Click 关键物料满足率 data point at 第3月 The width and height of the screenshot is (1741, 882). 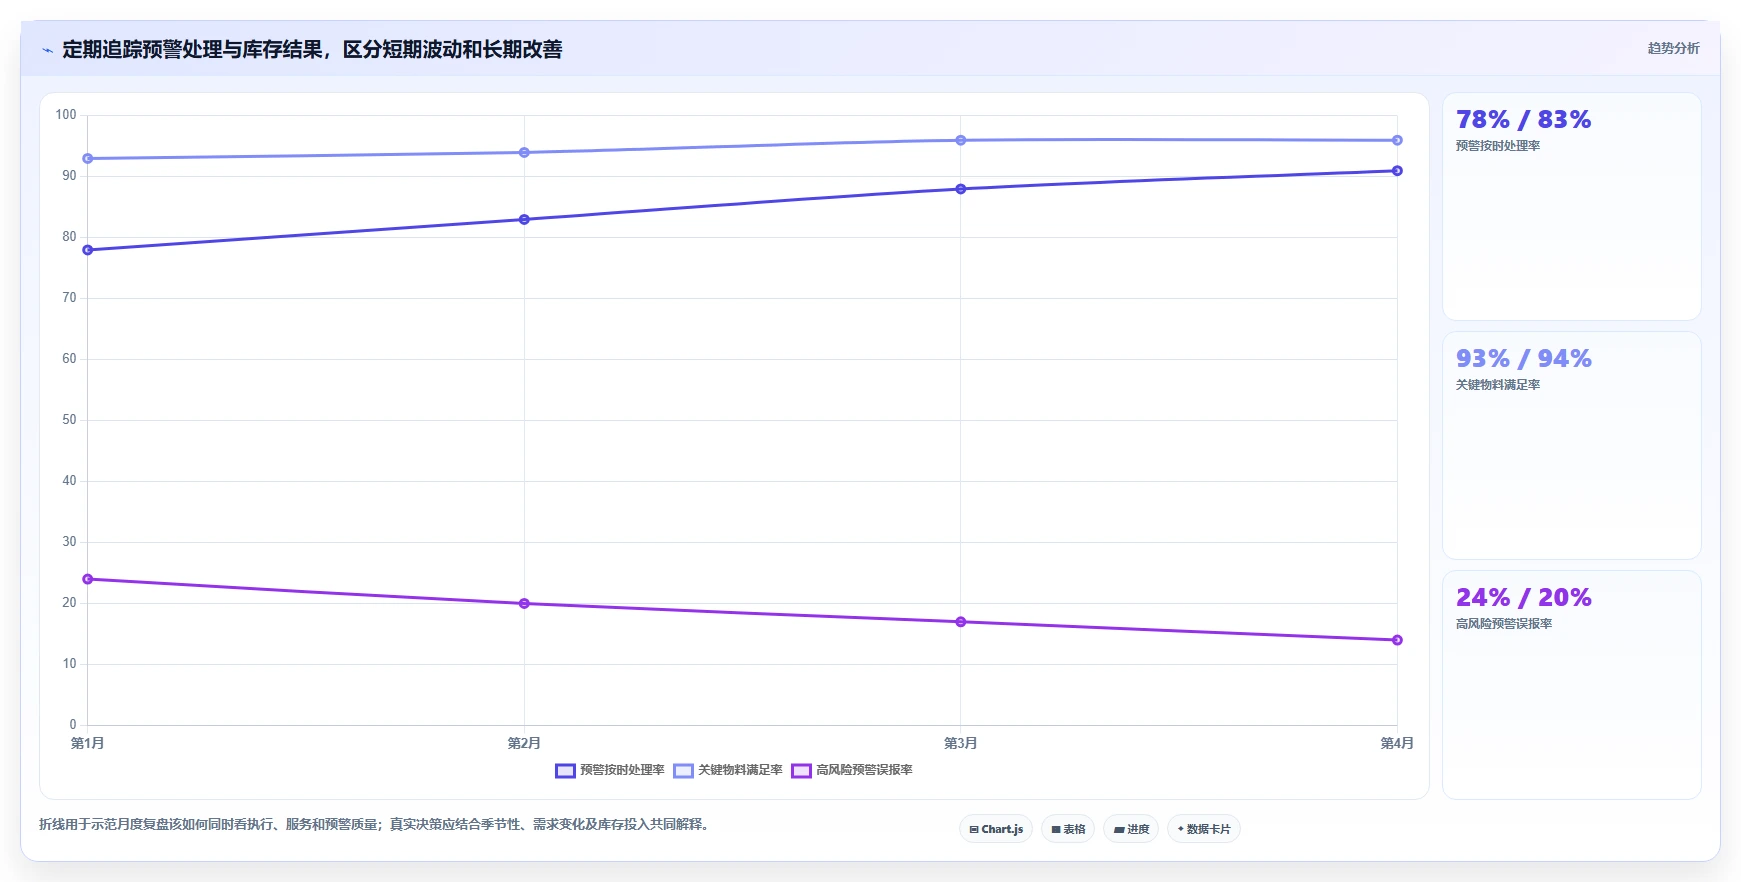coord(961,141)
